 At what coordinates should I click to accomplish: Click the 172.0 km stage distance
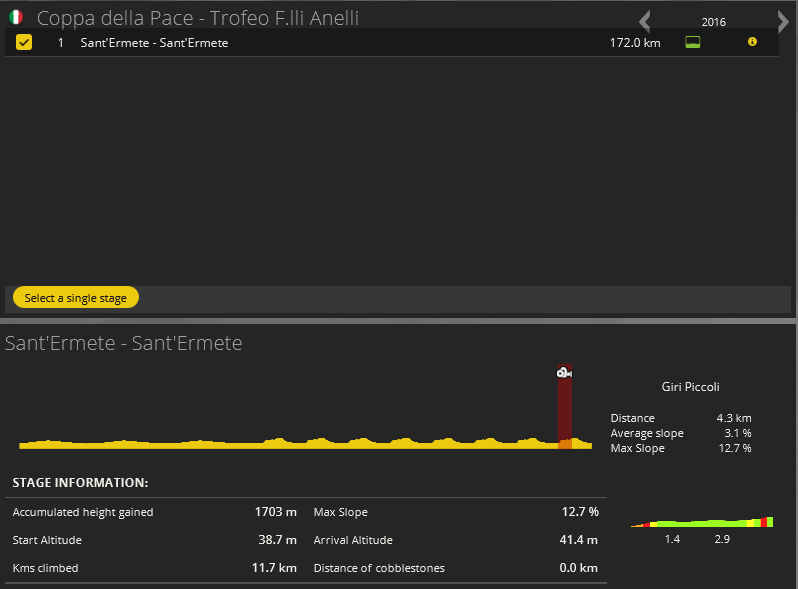click(635, 43)
